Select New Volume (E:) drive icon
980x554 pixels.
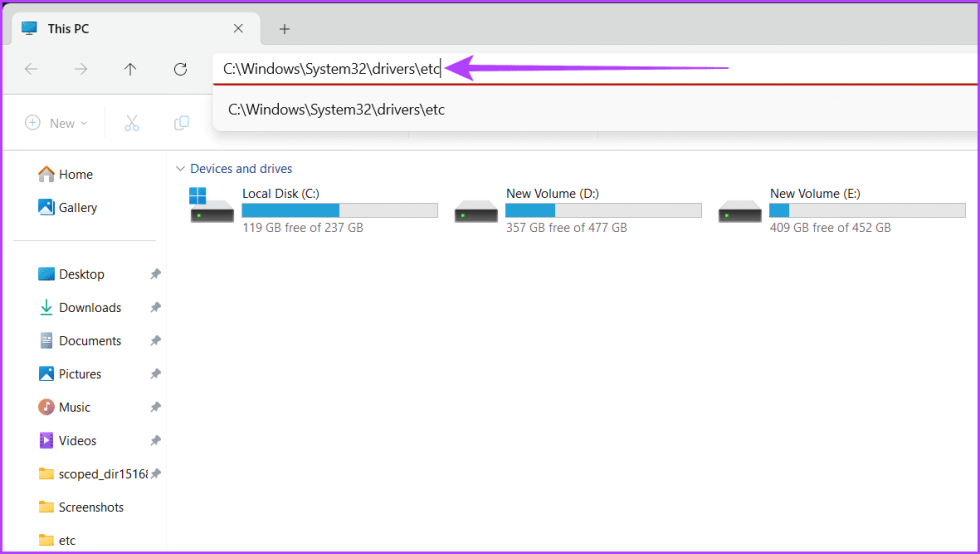[740, 211]
